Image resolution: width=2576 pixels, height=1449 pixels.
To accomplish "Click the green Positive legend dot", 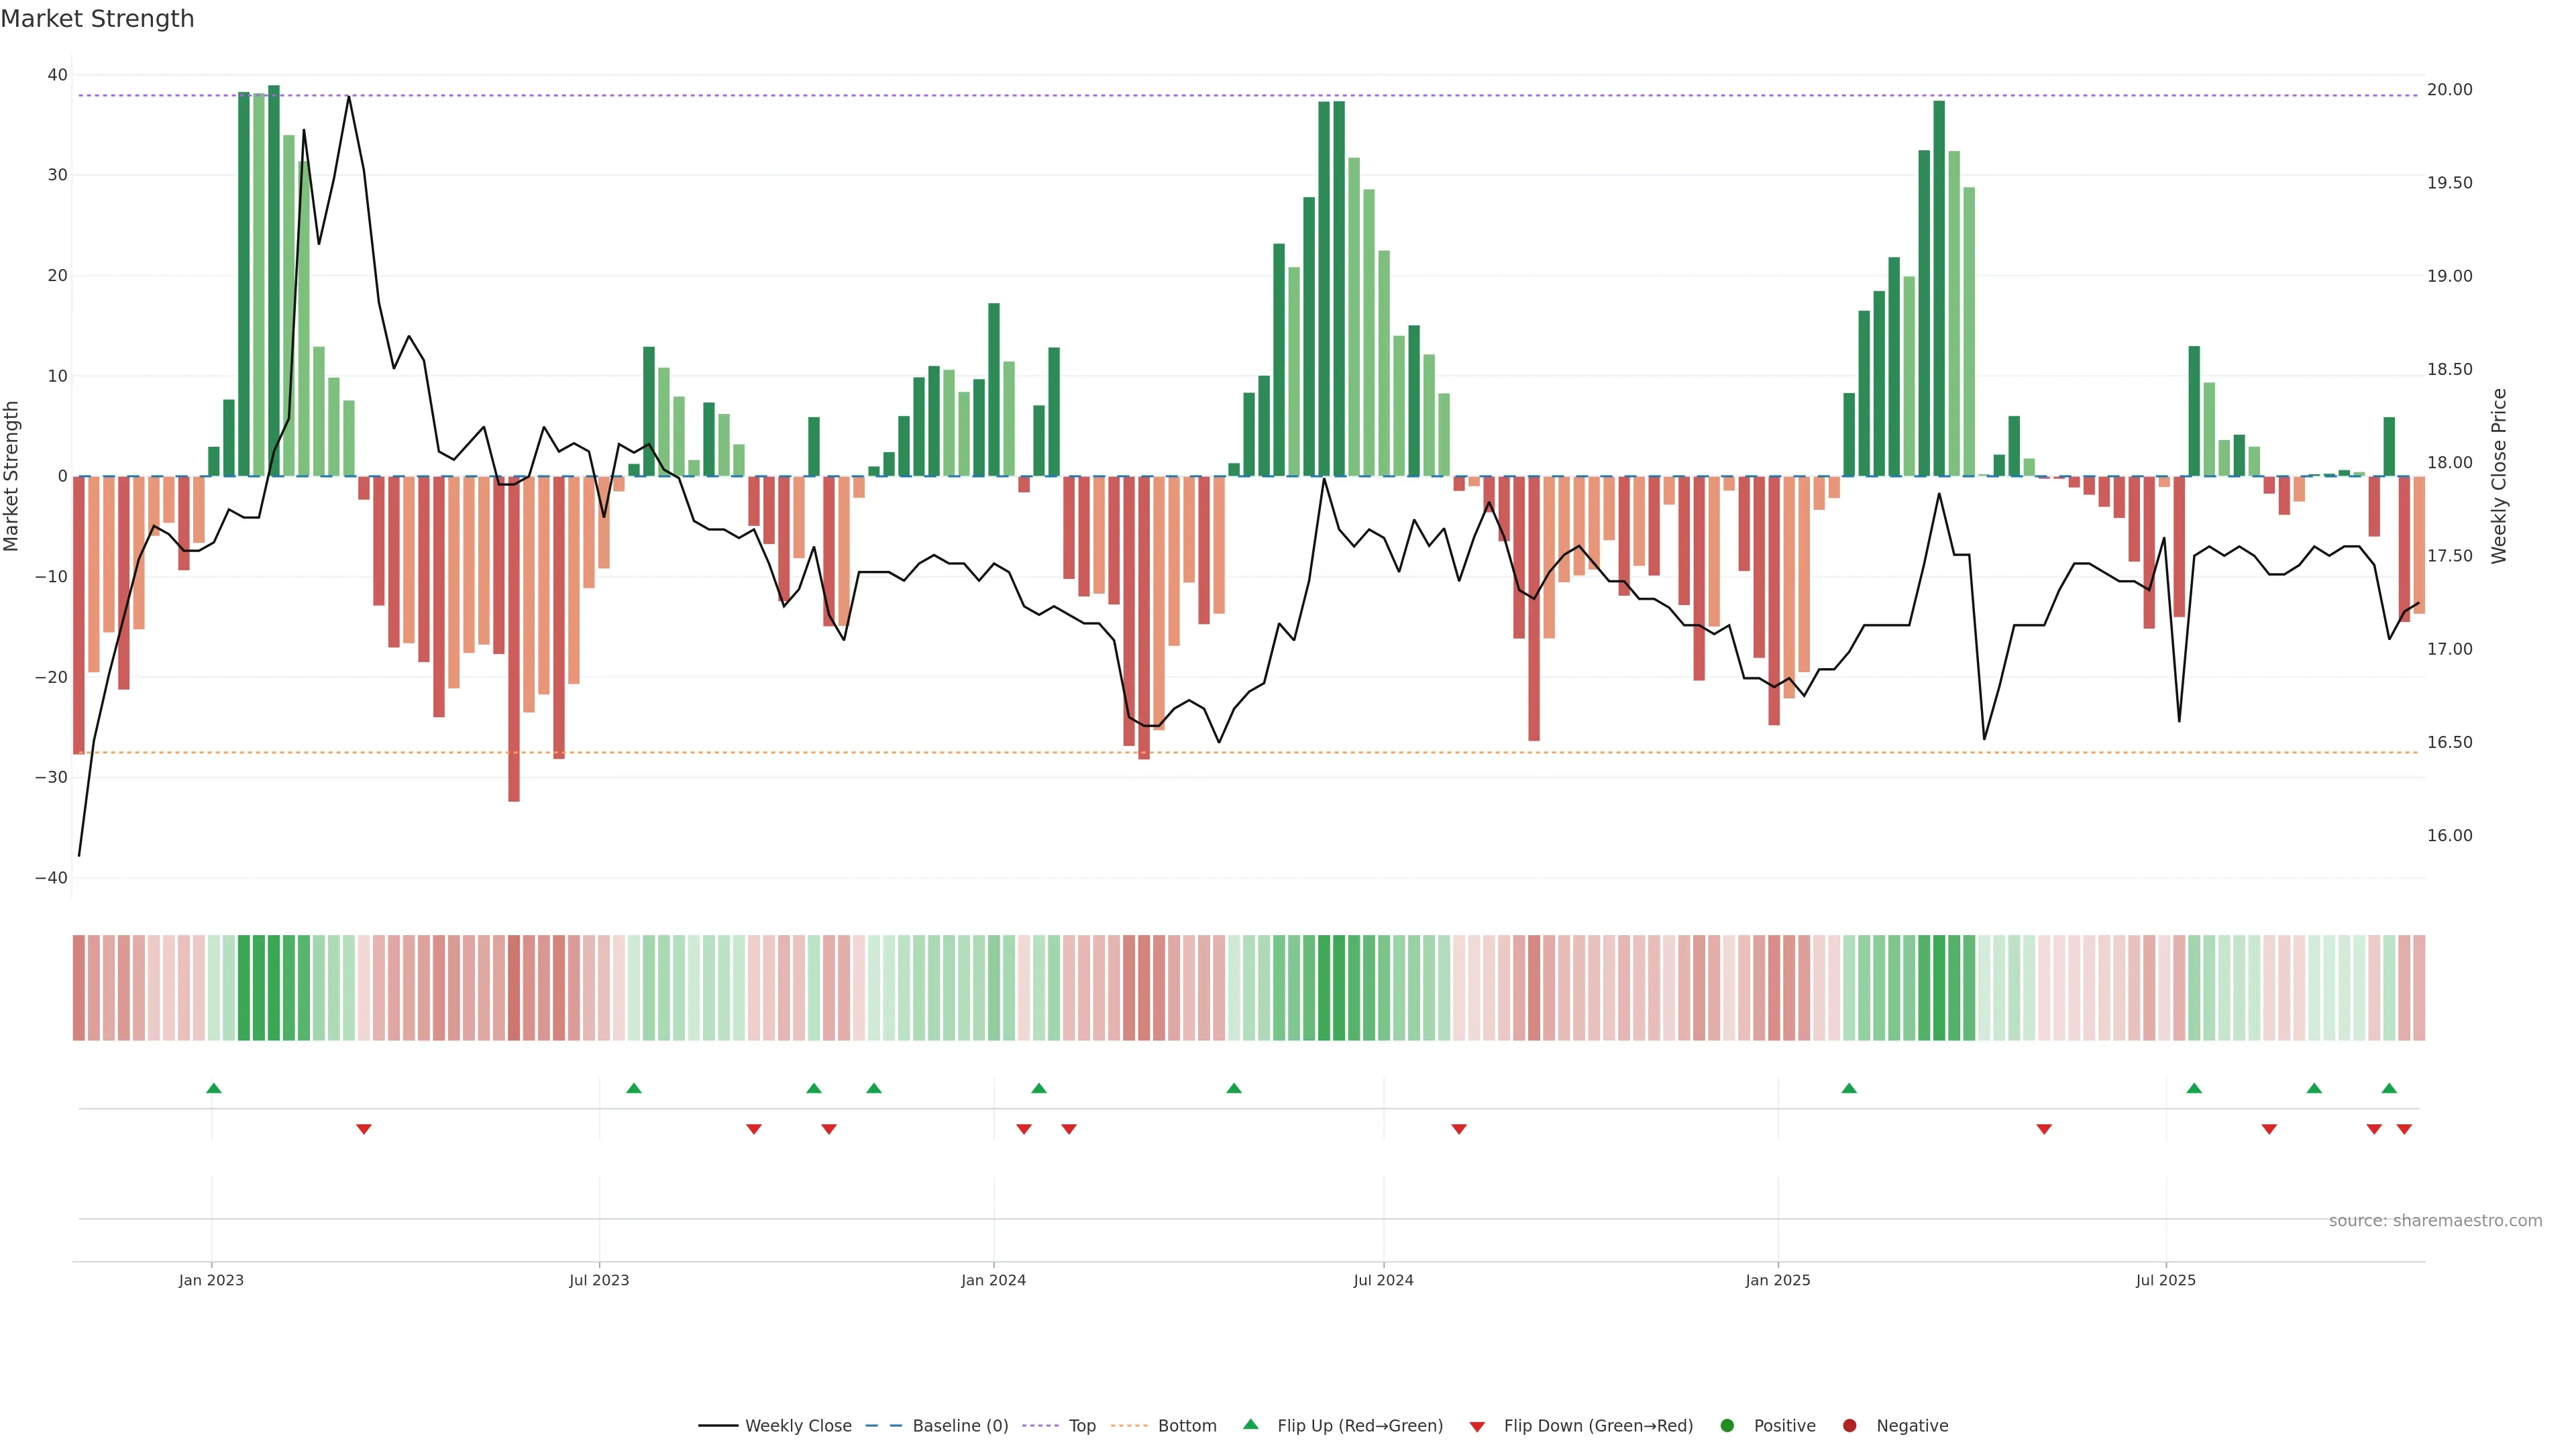I will [x=1727, y=1426].
